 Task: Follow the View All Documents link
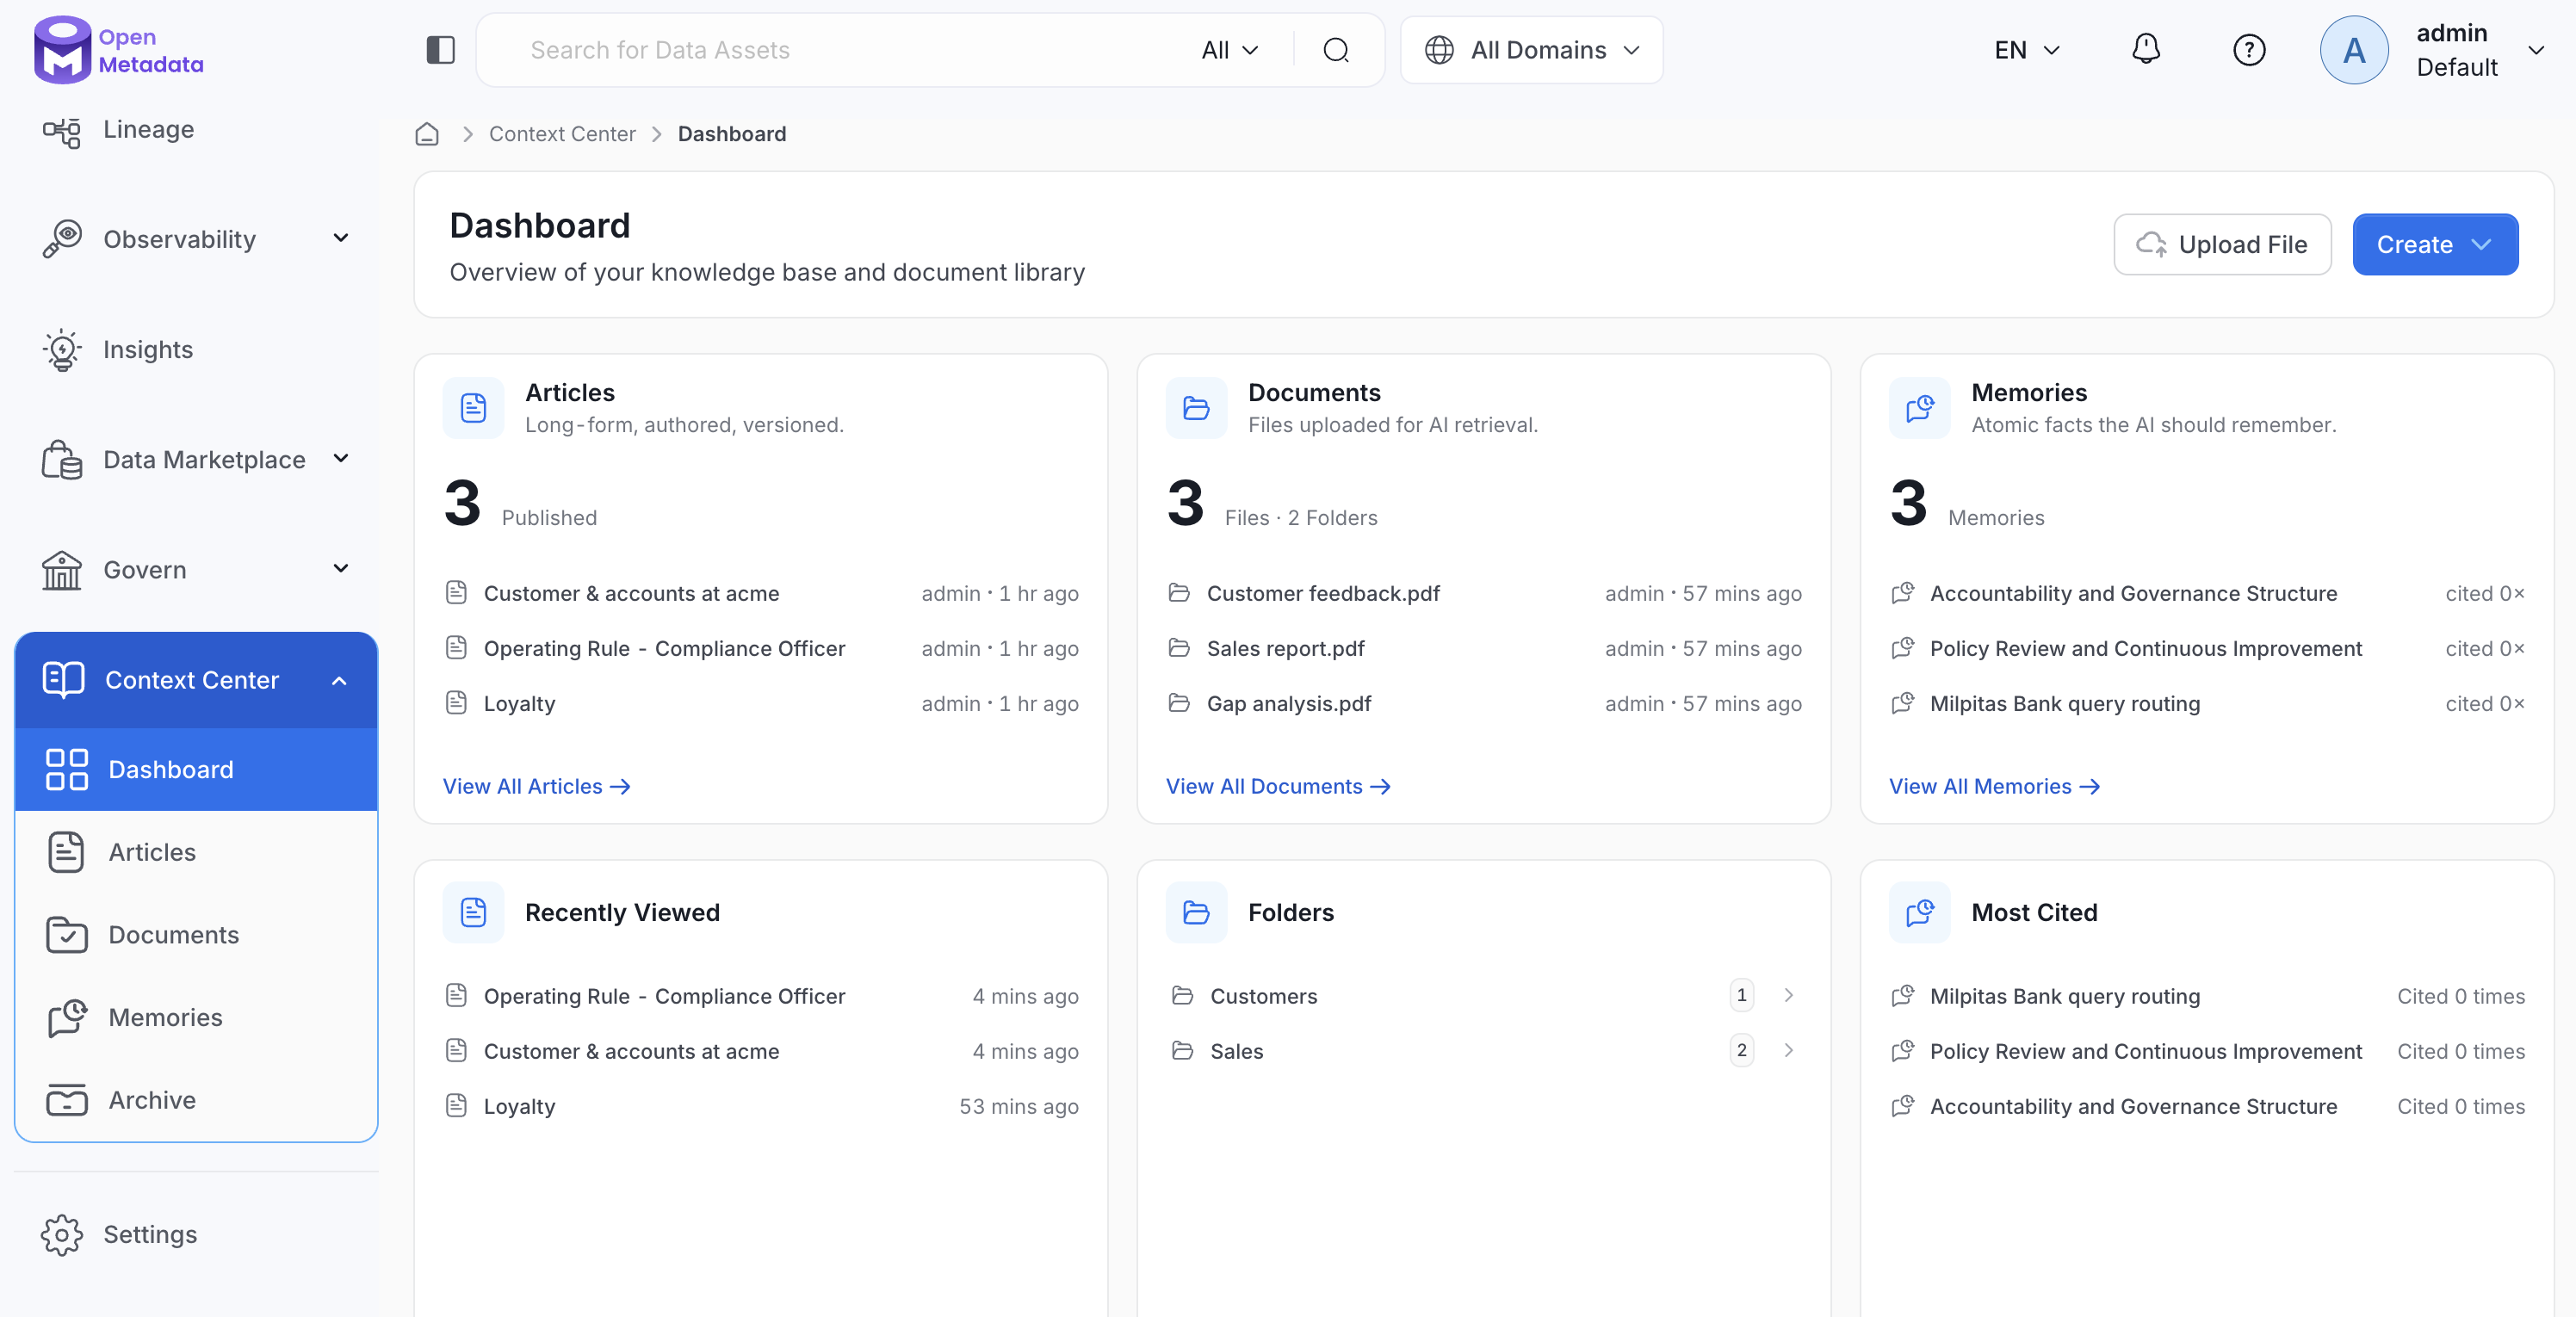[1278, 786]
